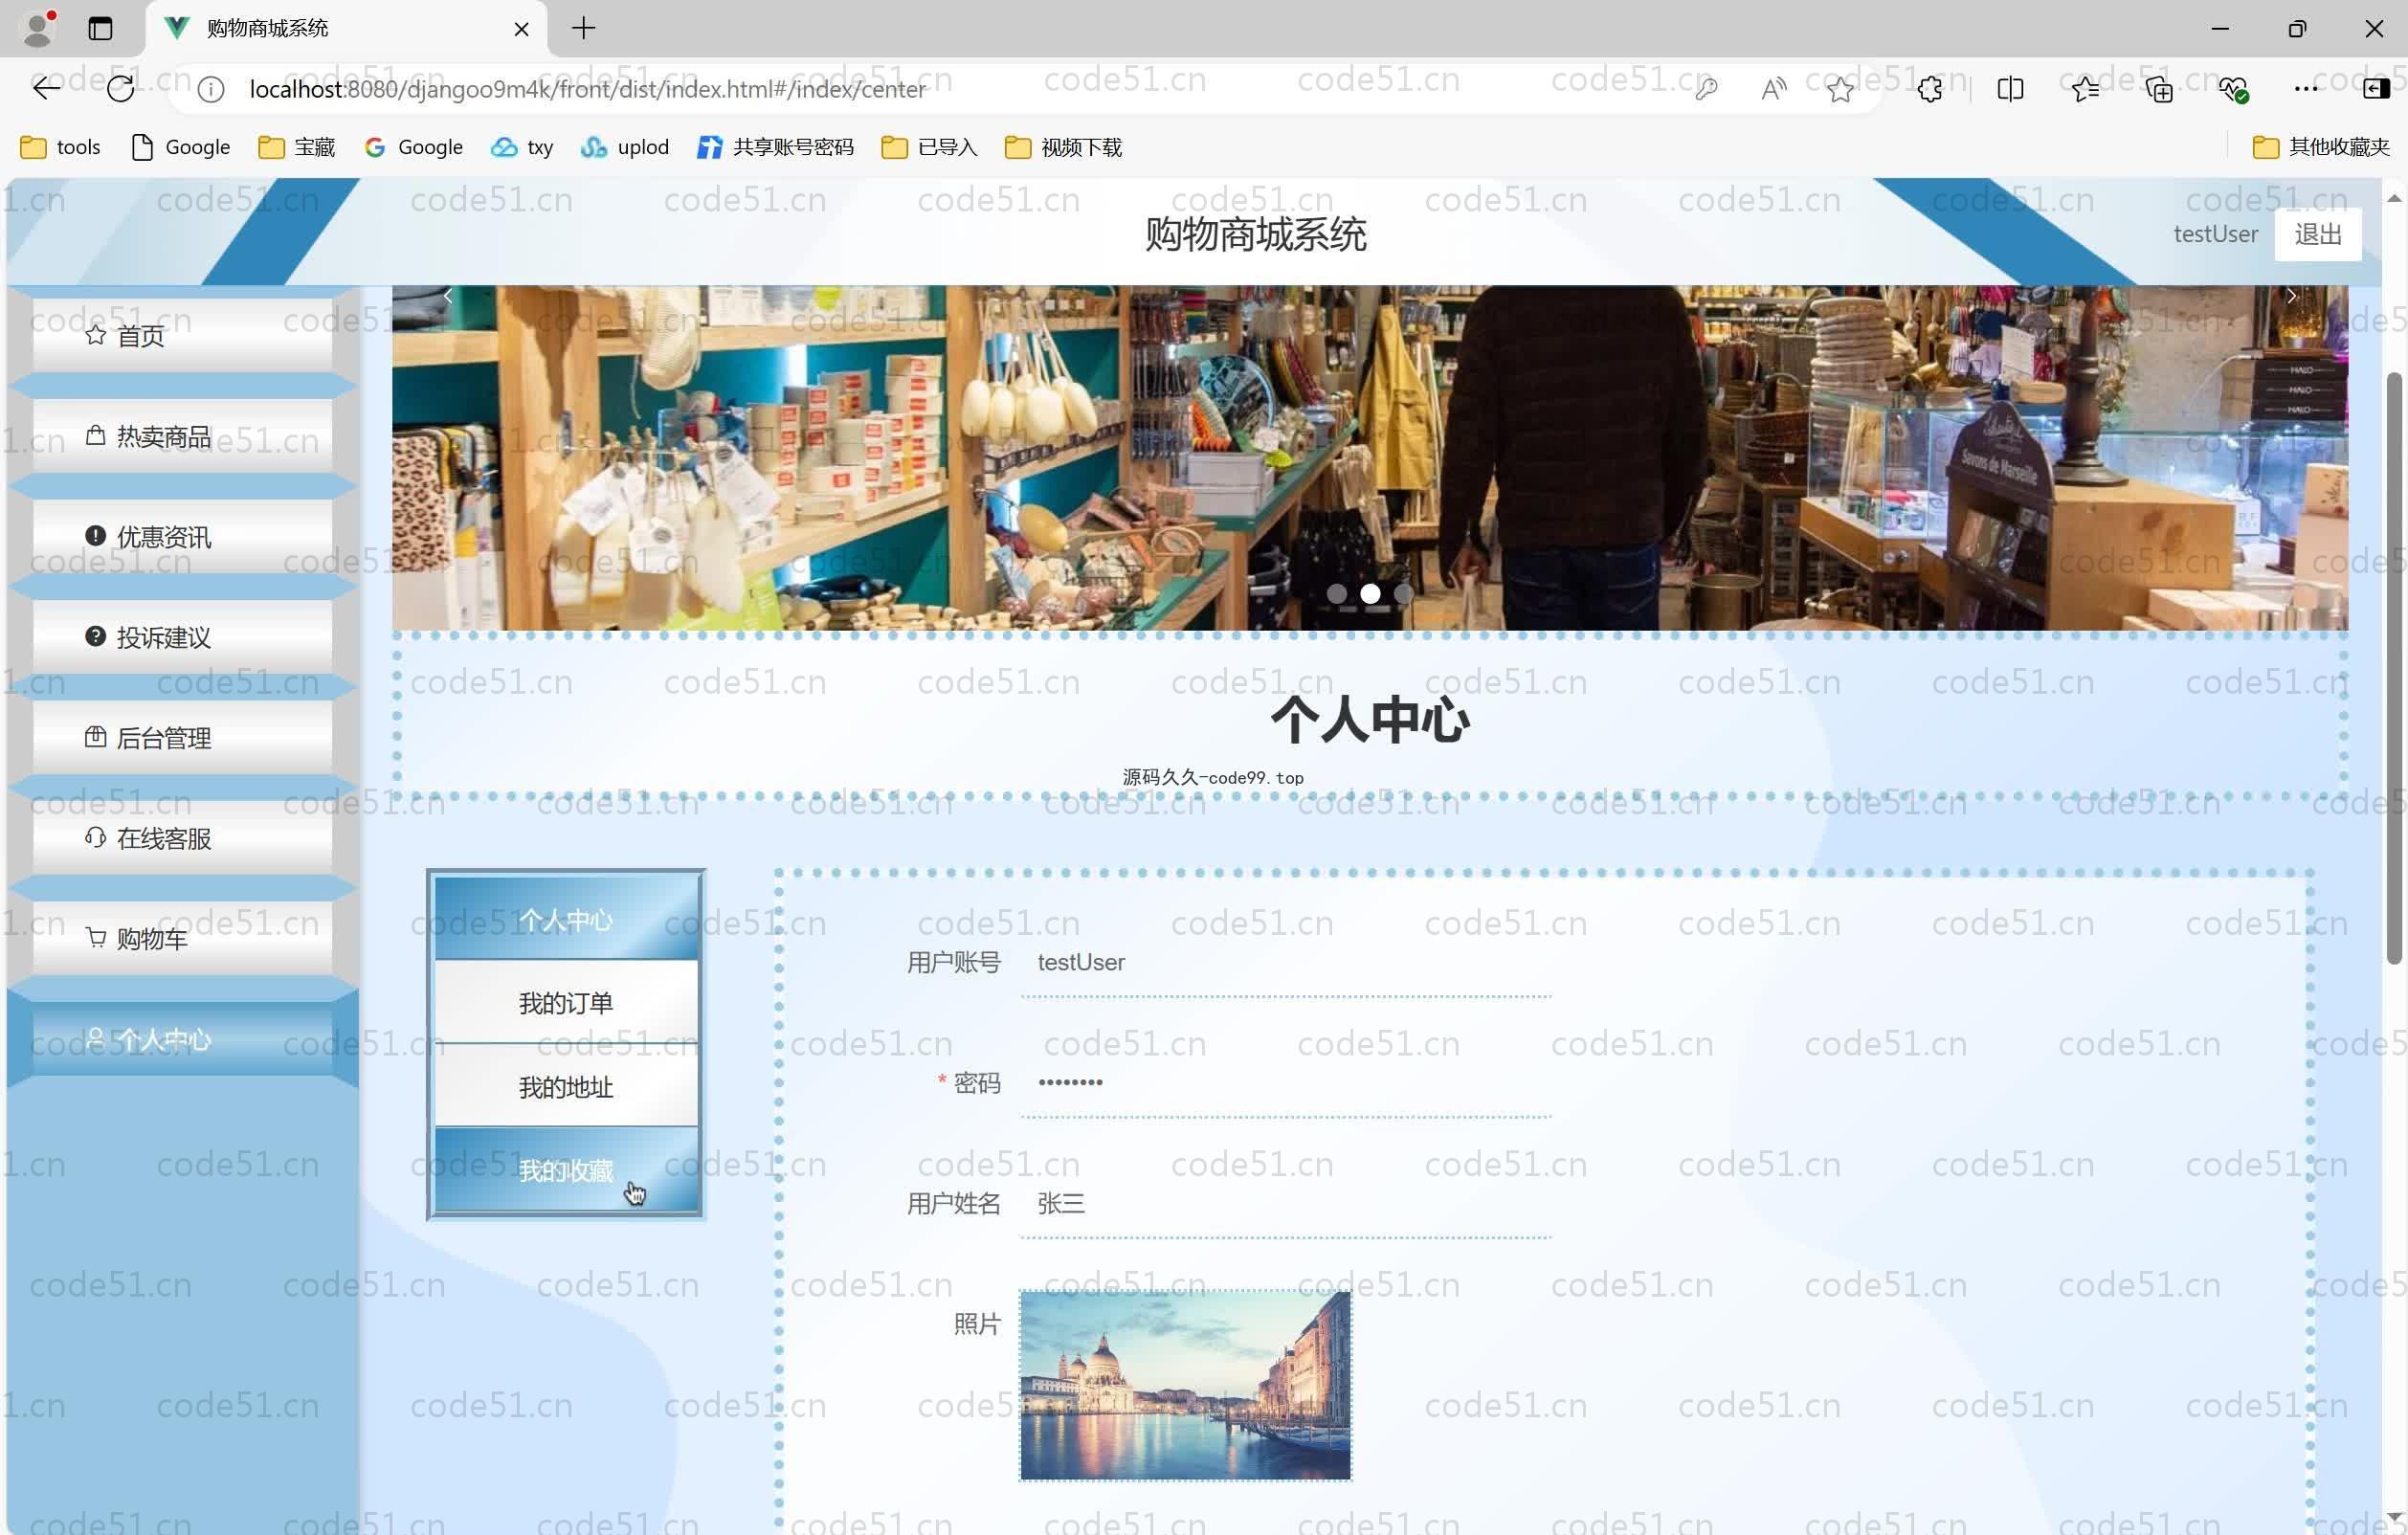Select 个人中心 in the left sidebar
Viewport: 2408px width, 1535px height.
coord(182,1039)
